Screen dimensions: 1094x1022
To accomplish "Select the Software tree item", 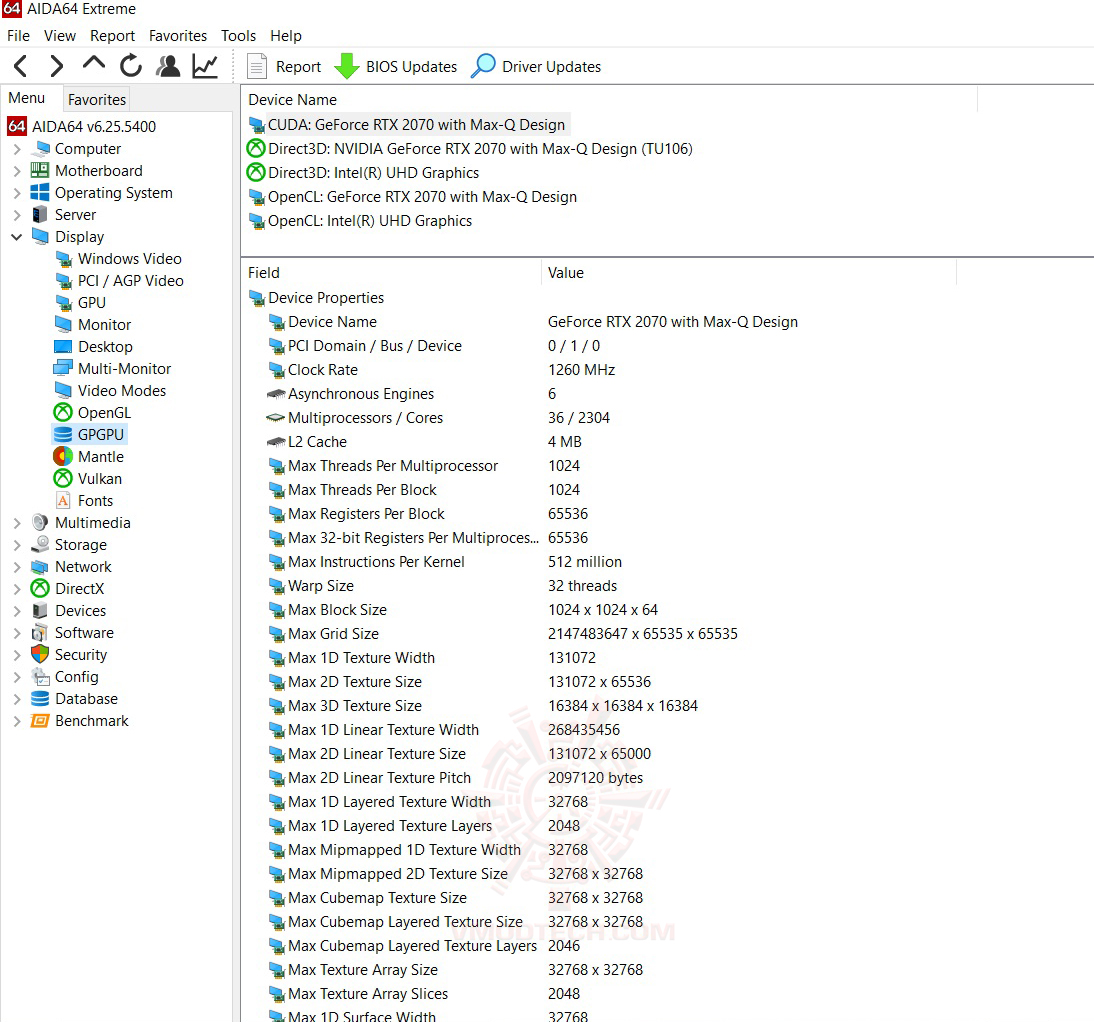I will point(73,633).
